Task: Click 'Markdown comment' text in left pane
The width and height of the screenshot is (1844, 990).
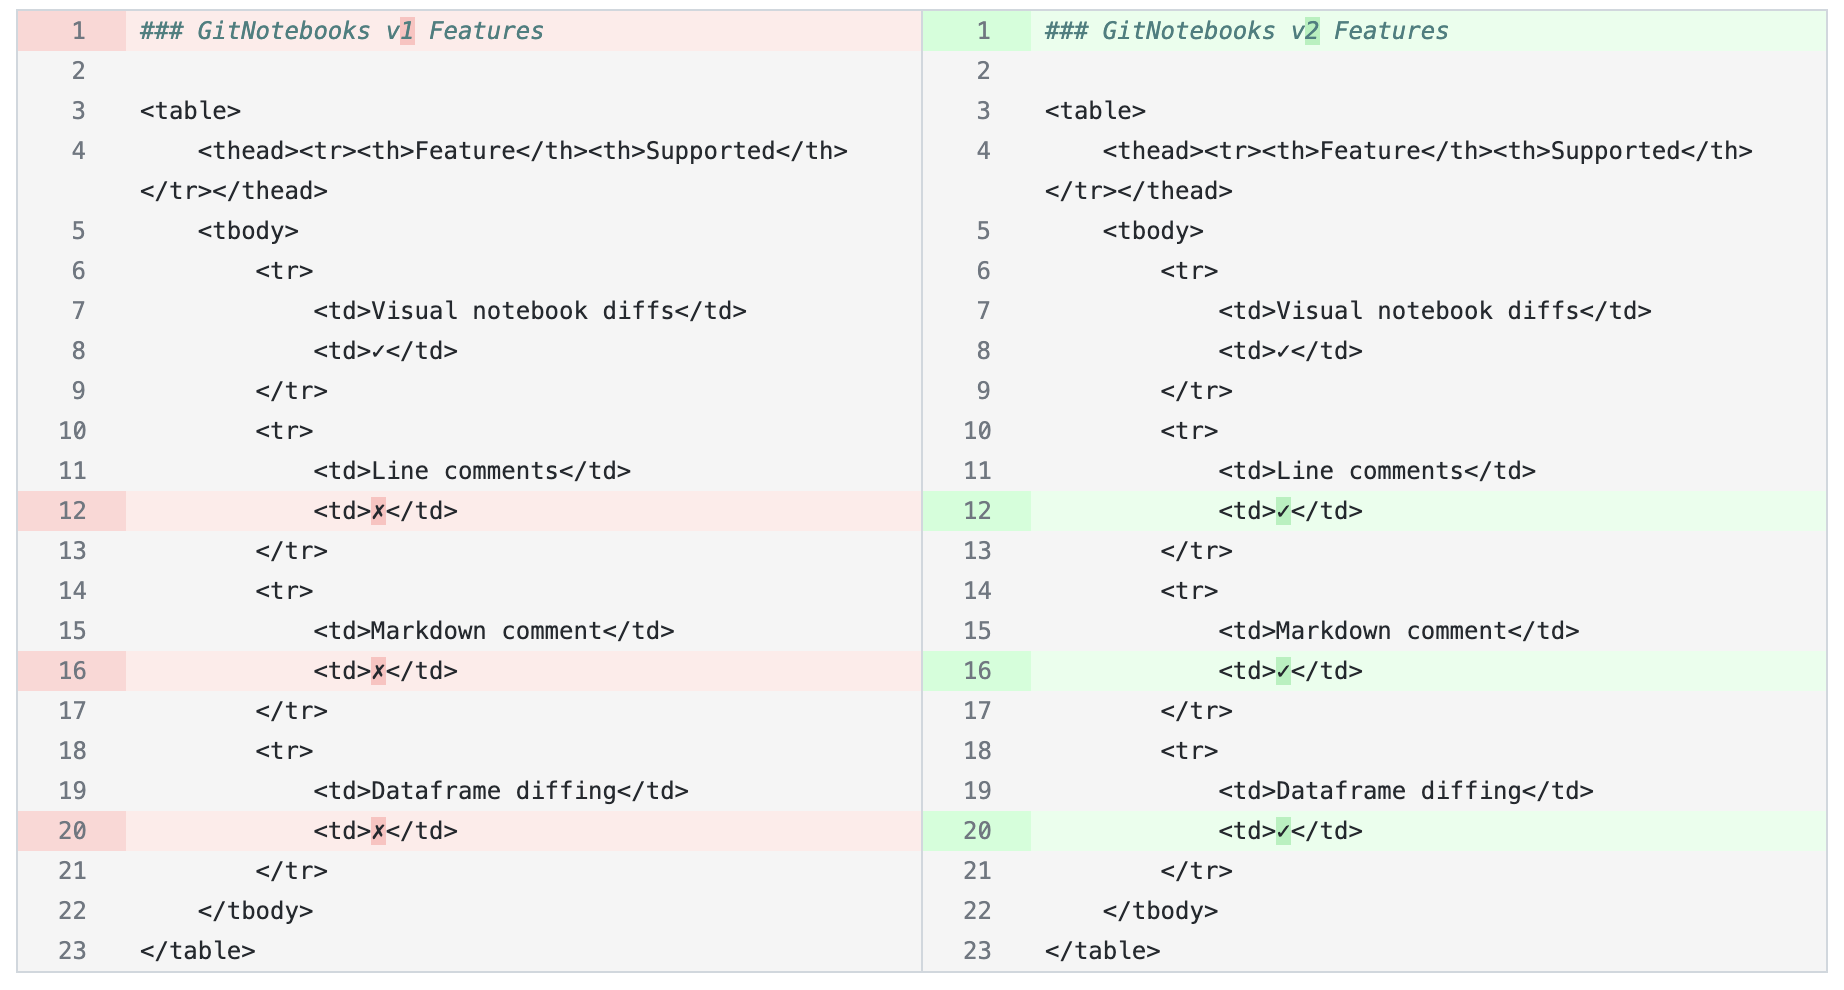Action: coord(486,631)
